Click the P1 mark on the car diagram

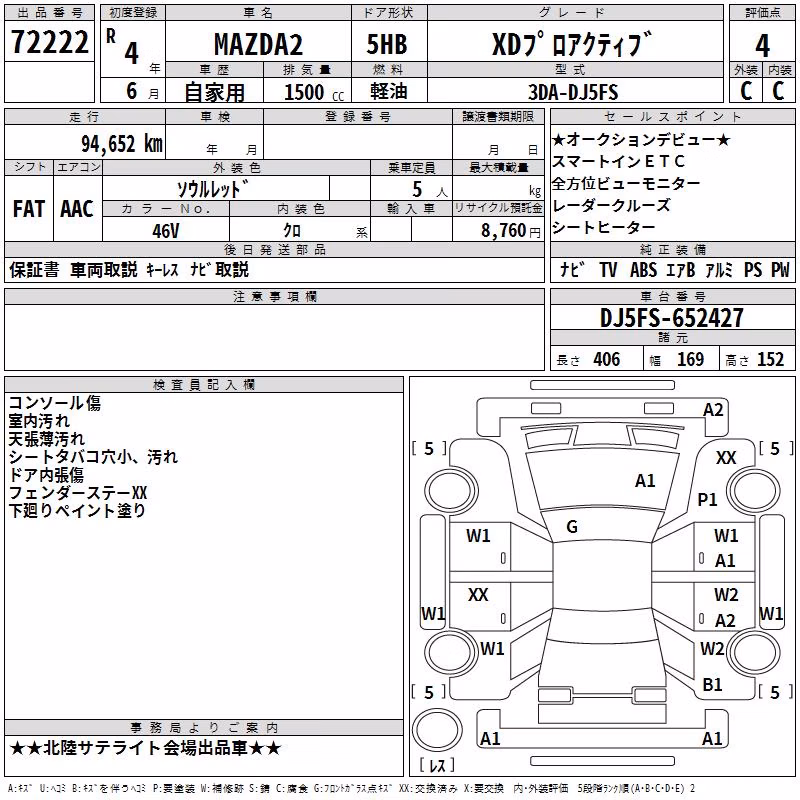707,499
